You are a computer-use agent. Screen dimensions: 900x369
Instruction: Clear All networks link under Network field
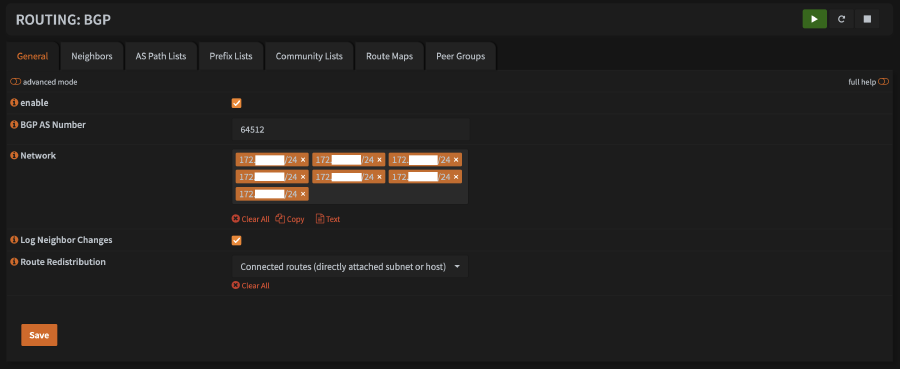click(x=251, y=219)
